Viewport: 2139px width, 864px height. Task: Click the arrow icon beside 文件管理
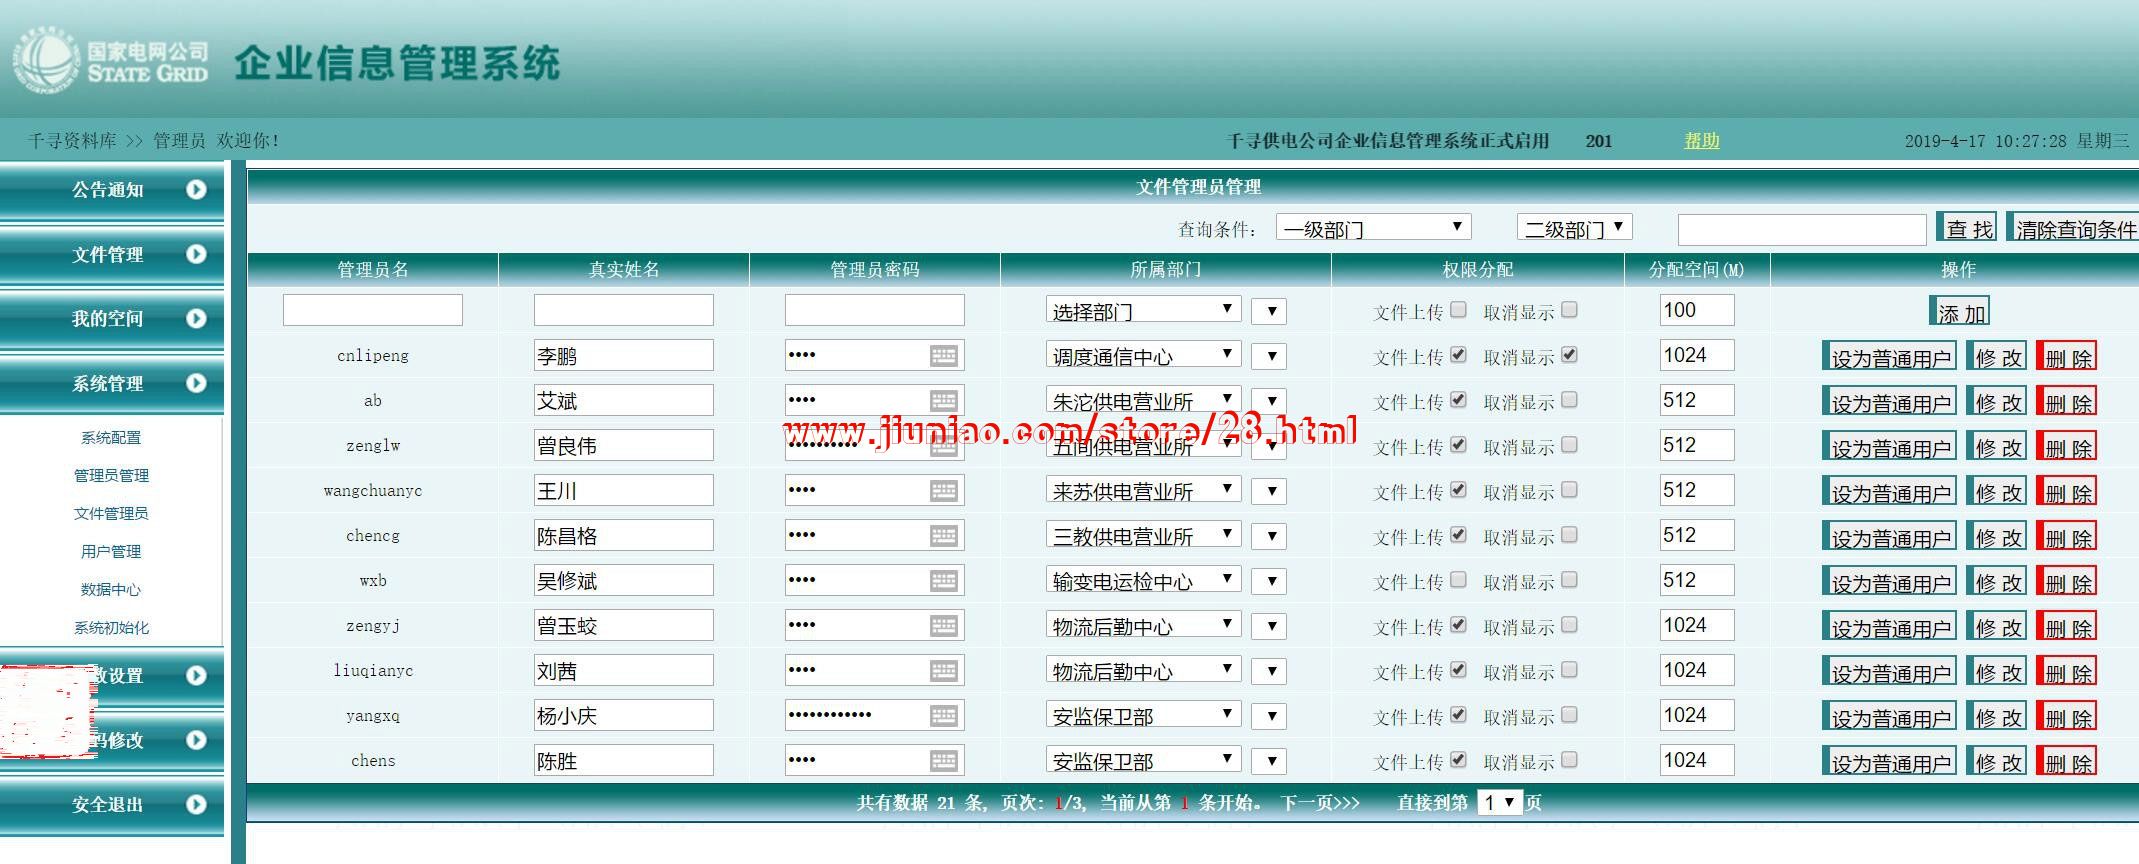196,254
